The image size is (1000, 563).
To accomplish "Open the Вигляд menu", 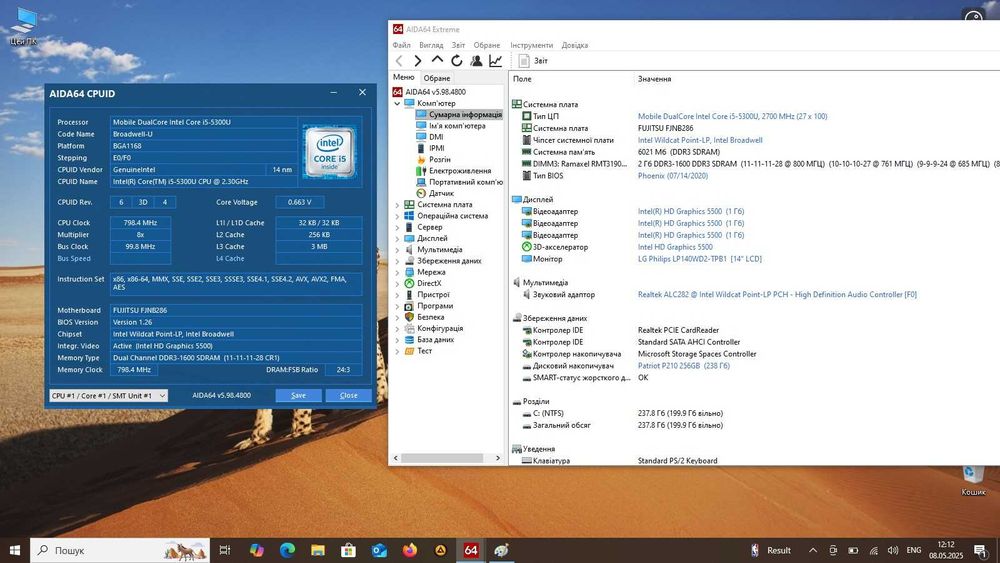I will (431, 45).
